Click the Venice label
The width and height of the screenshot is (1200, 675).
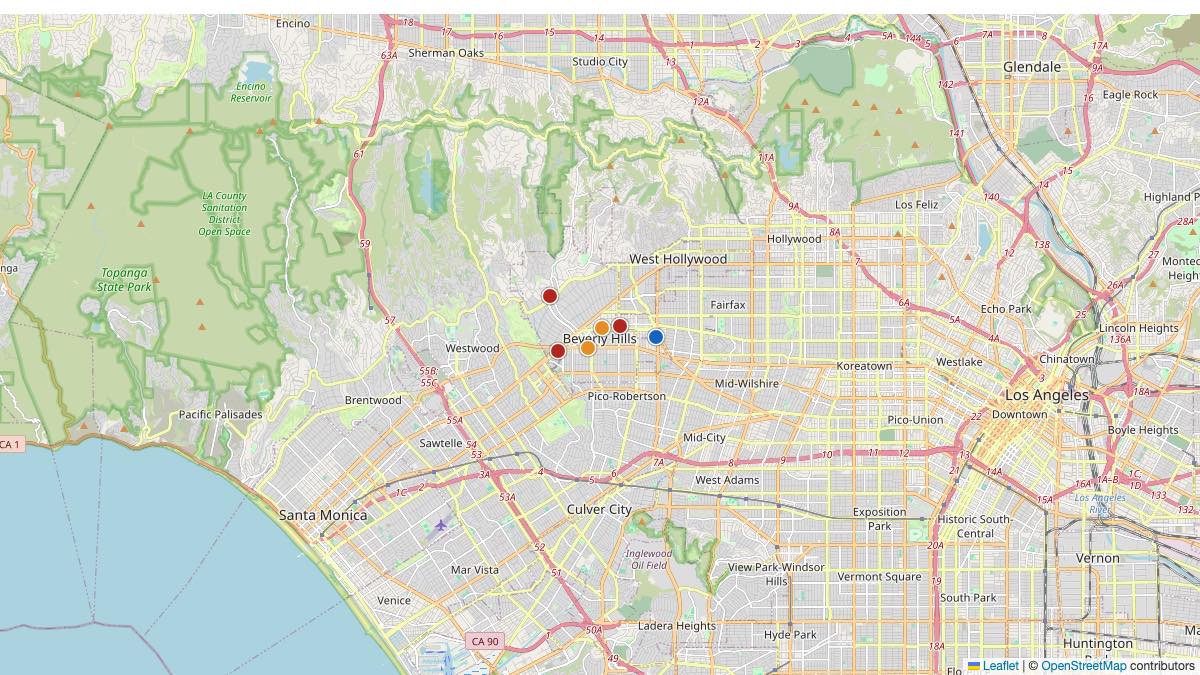394,600
